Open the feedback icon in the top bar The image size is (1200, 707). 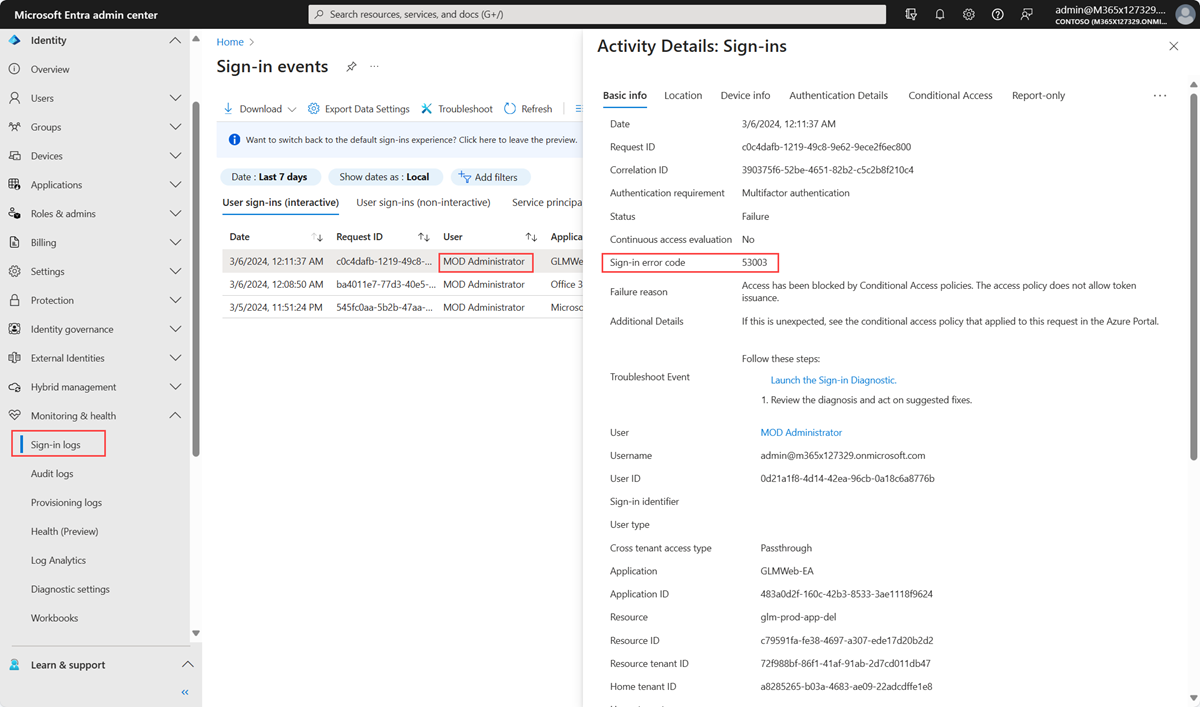(1024, 14)
